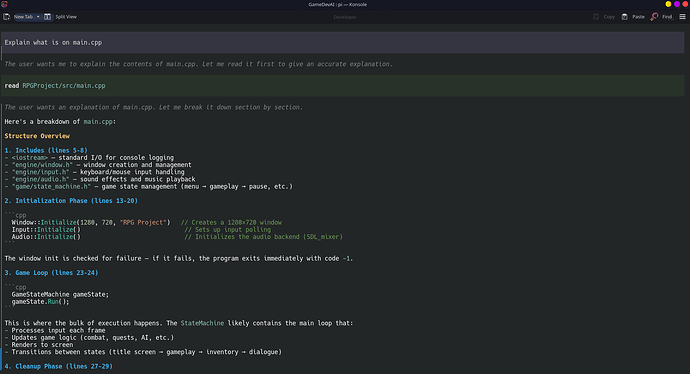Click "Here's a breakdown of main.cpp" line
Viewport: 690px width, 374px height.
(60, 122)
